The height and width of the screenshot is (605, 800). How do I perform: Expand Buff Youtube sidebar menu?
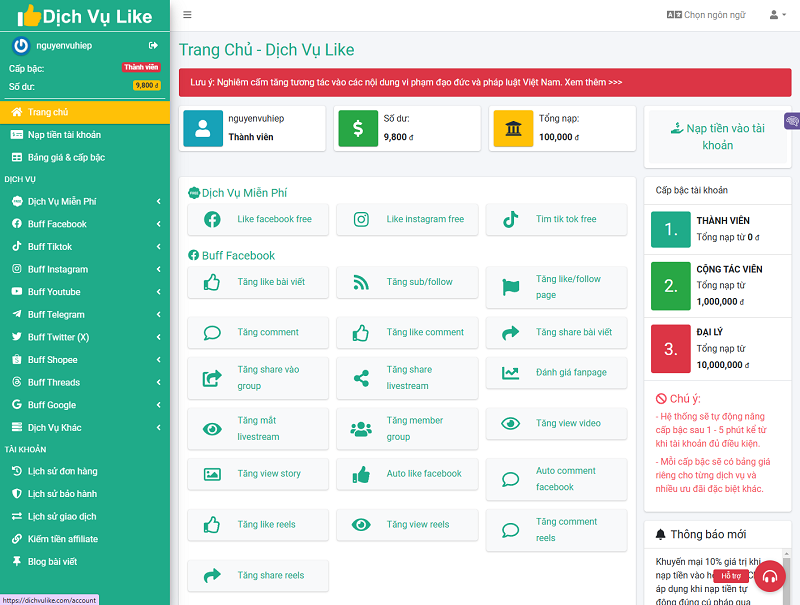click(x=85, y=292)
